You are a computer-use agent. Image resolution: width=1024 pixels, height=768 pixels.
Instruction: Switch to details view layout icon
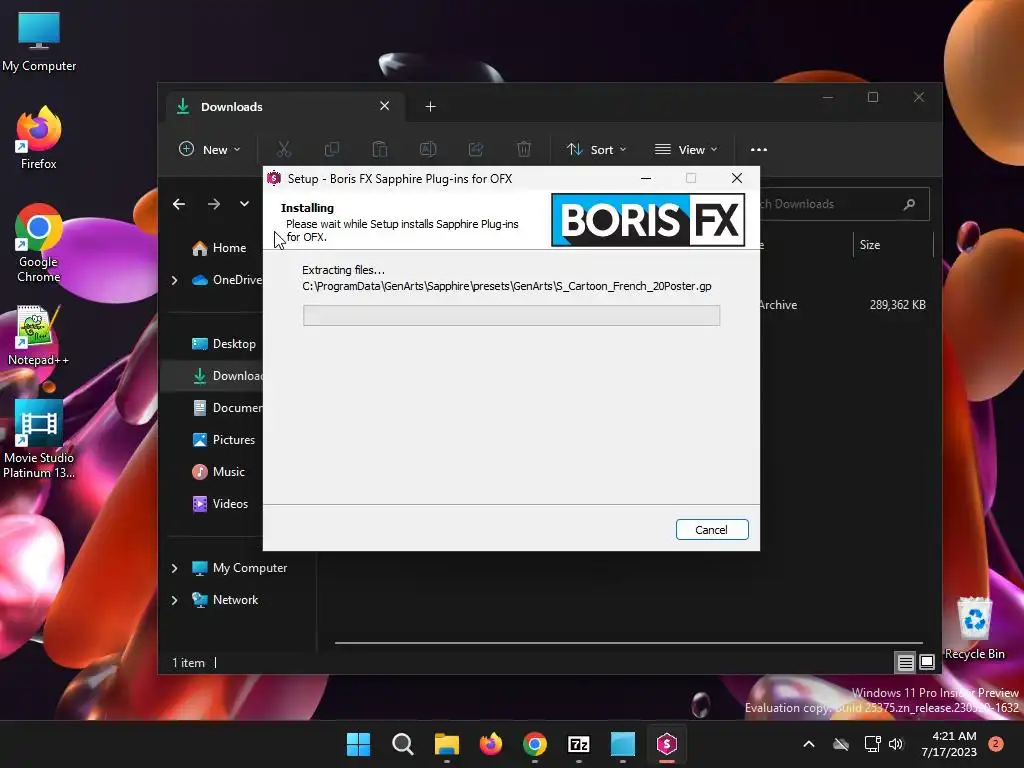(x=905, y=663)
